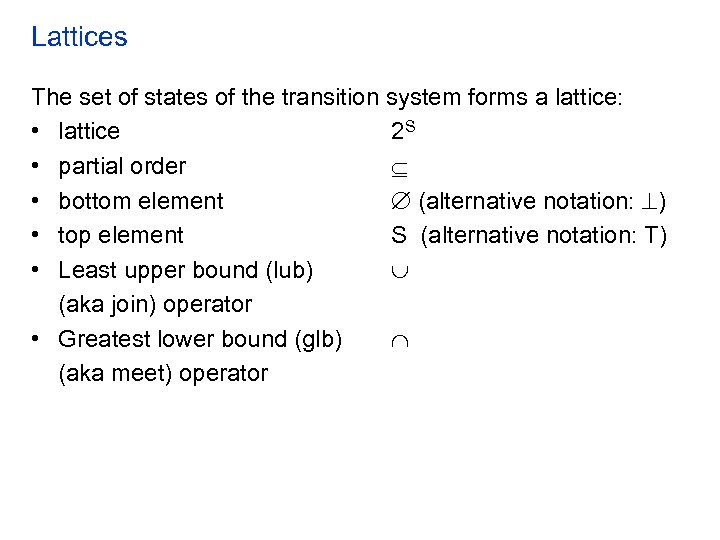
Task: Click the subset-or-equal symbol
Action: 399,167
